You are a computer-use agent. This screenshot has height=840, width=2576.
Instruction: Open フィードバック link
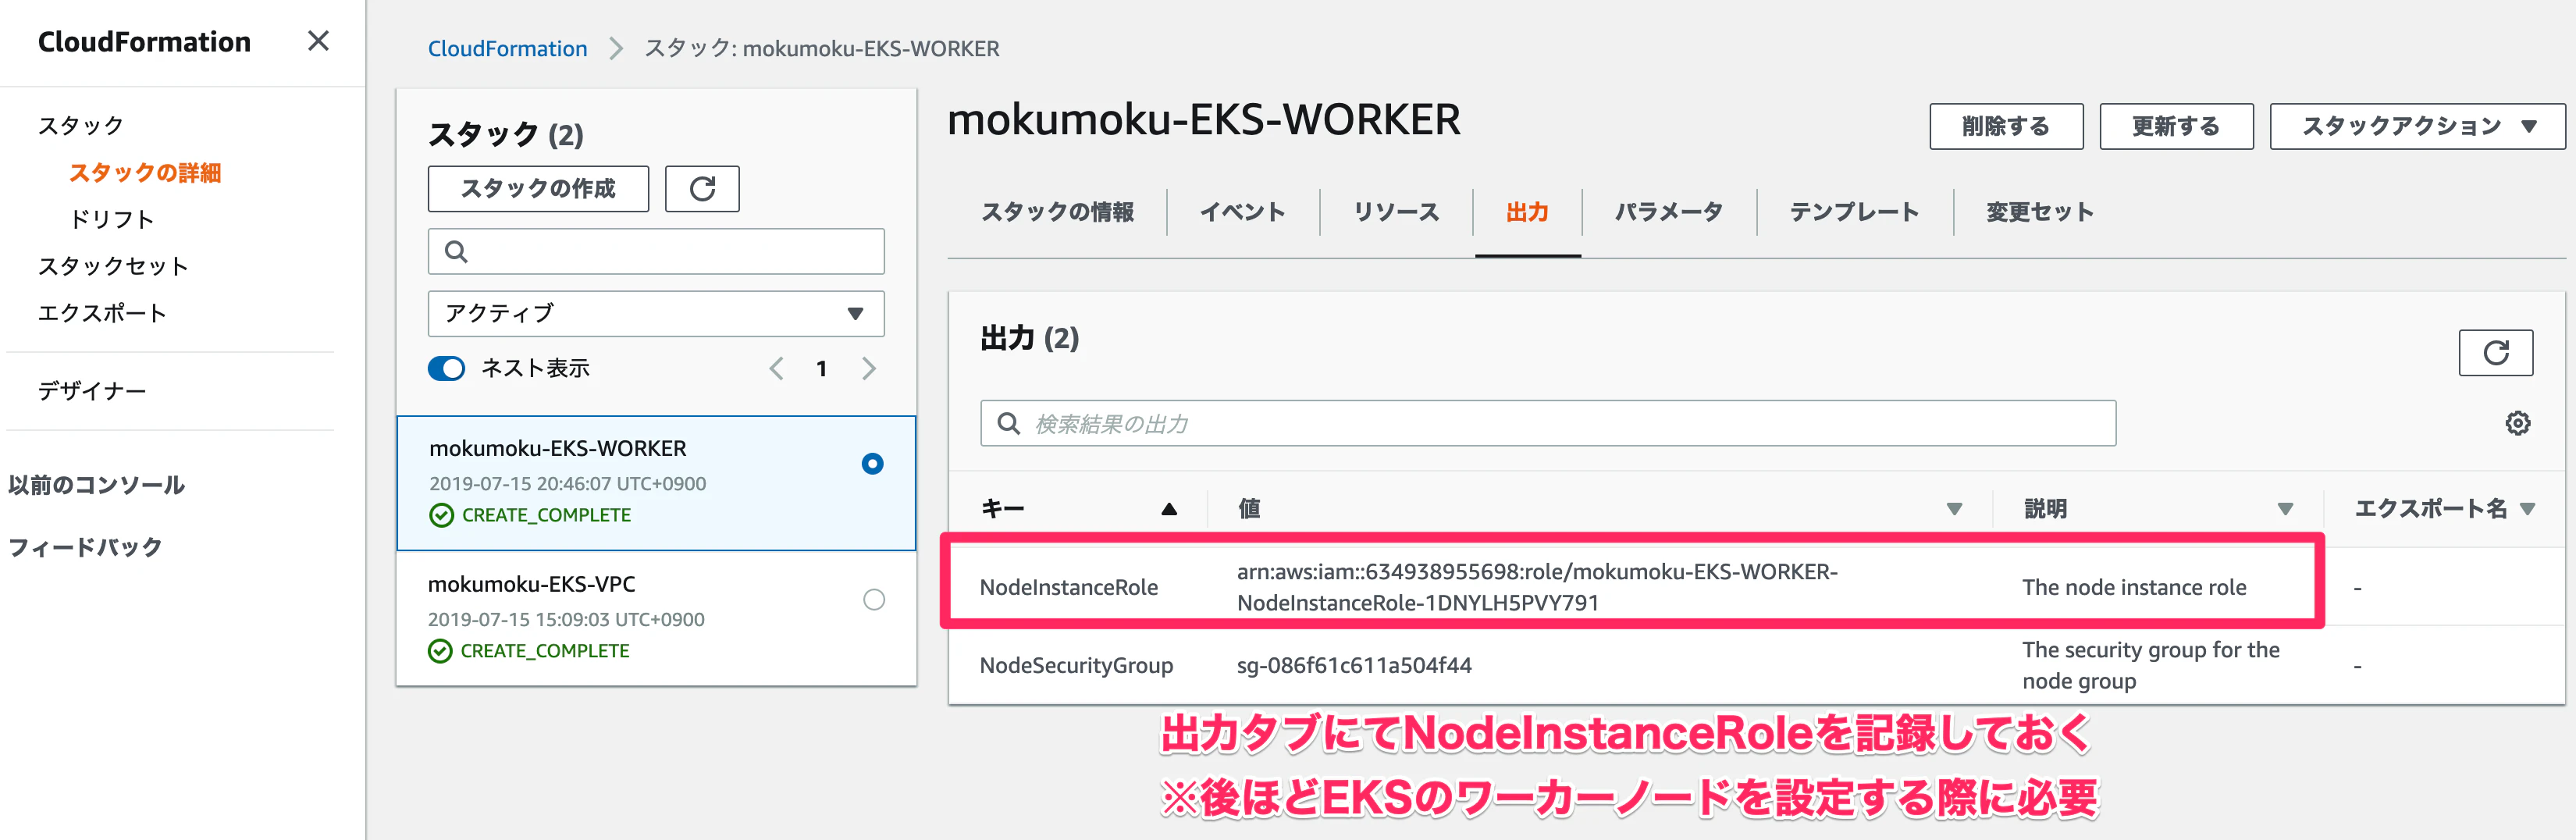(x=85, y=548)
